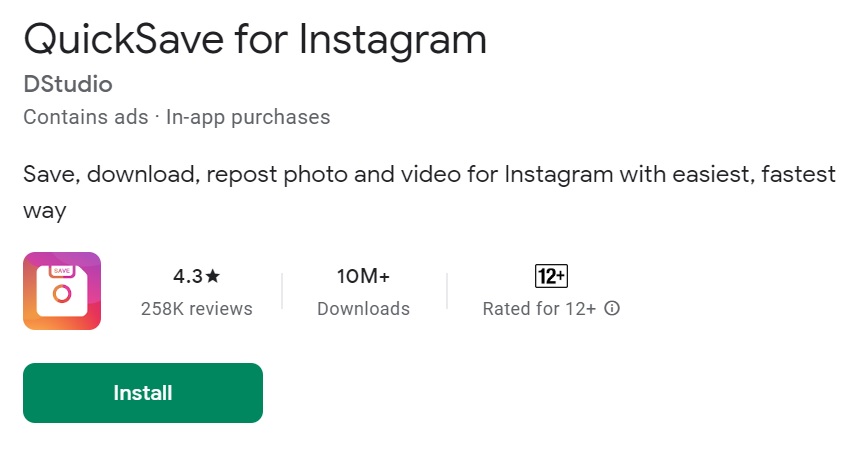Click the Rated for 12+ text

(539, 309)
